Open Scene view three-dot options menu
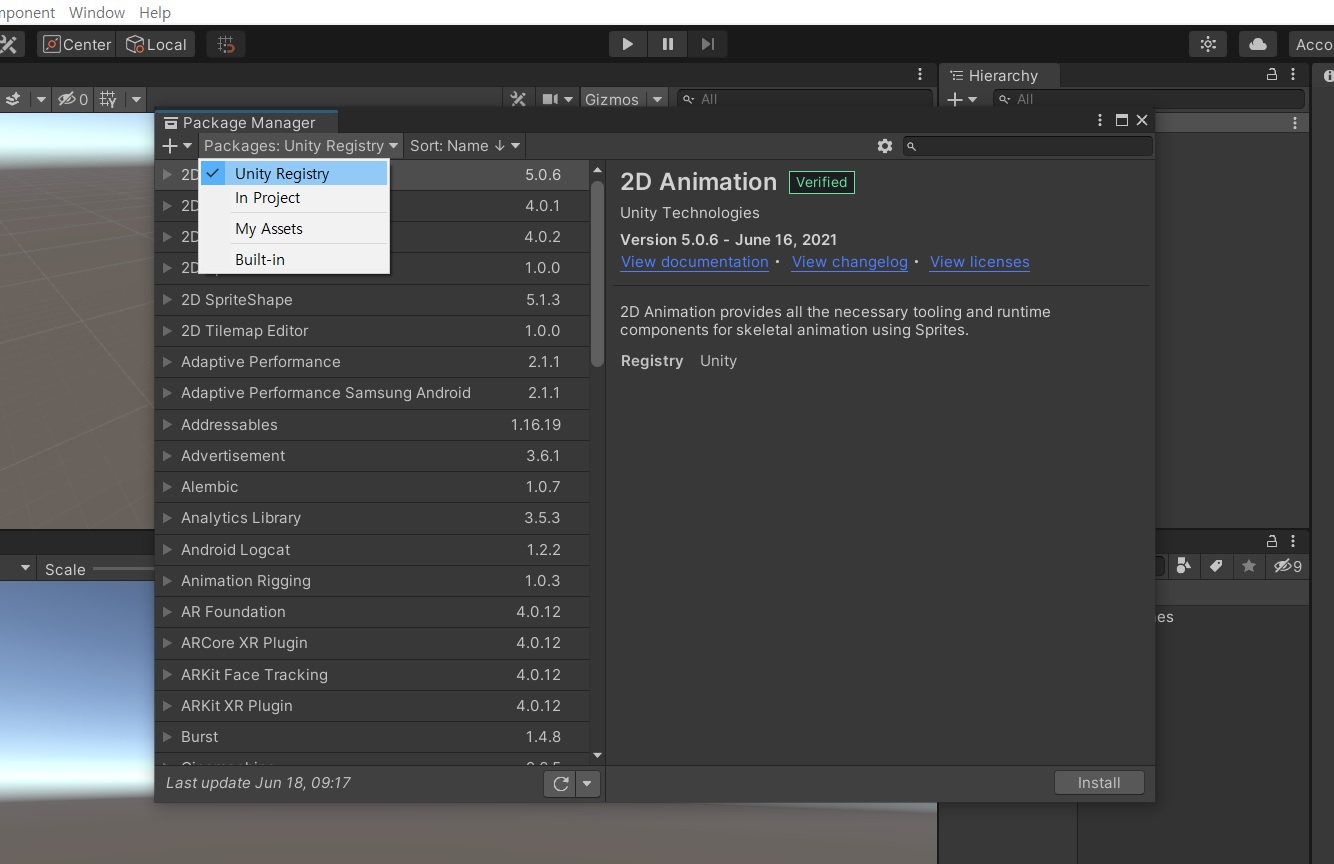 pyautogui.click(x=920, y=75)
